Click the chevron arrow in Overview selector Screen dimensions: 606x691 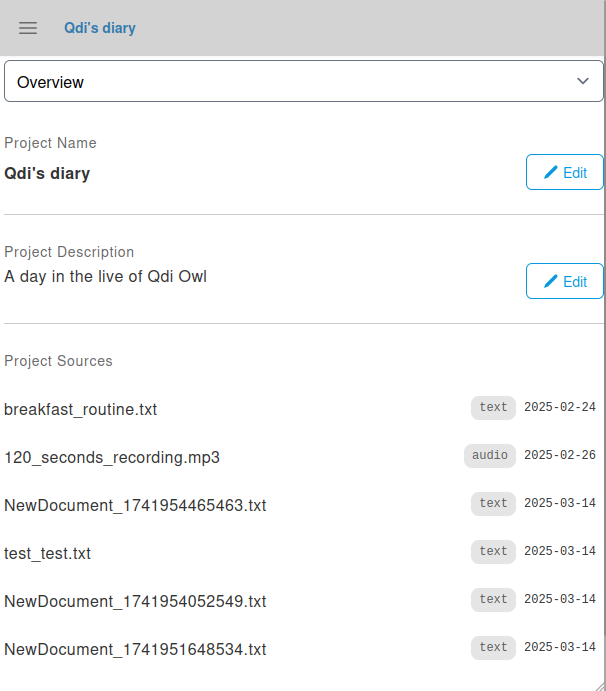tap(583, 81)
